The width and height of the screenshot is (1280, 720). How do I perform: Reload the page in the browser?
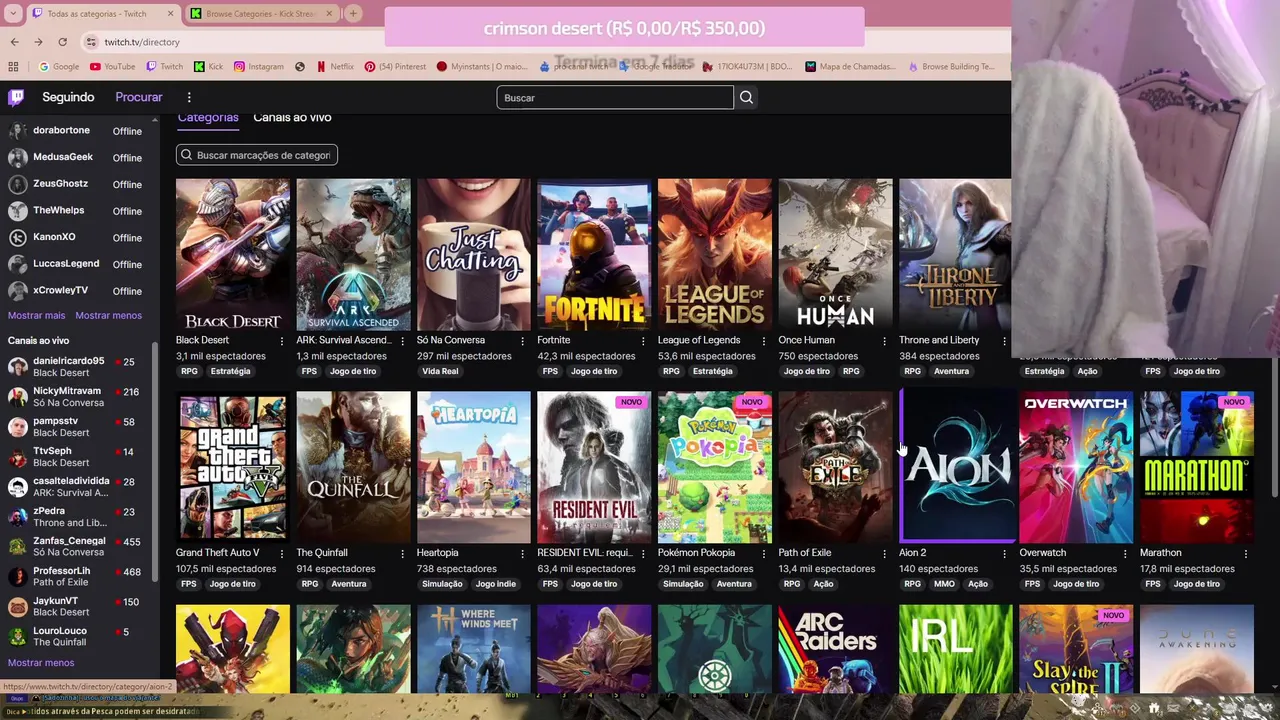[x=62, y=42]
